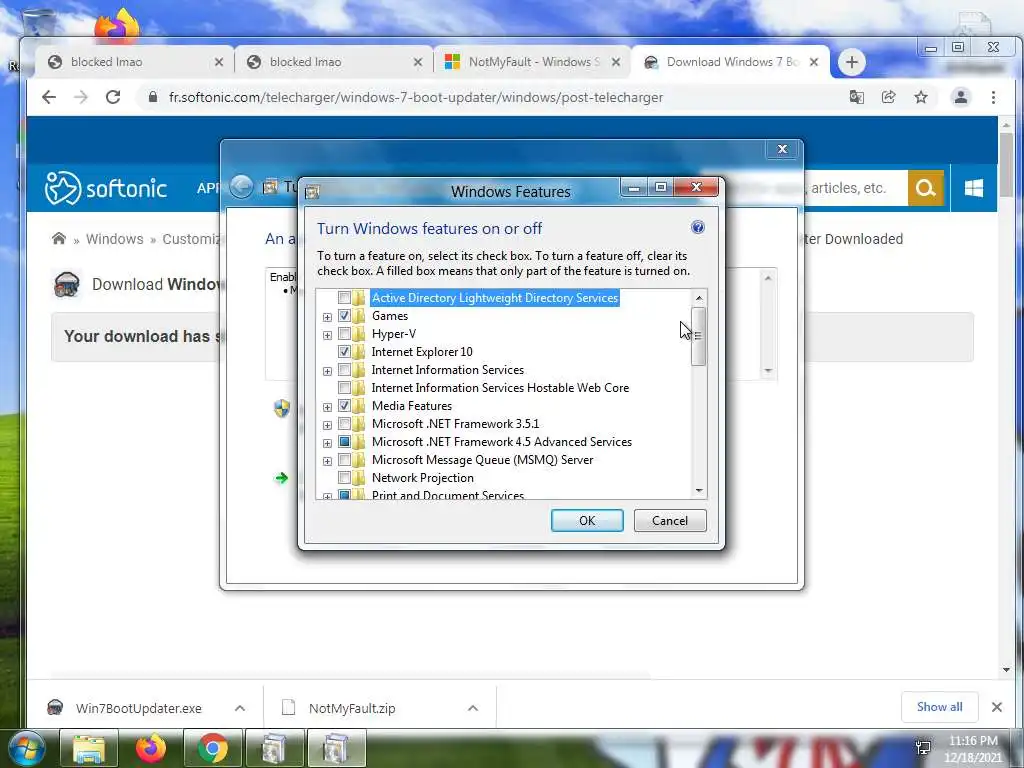The height and width of the screenshot is (768, 1024).
Task: Click the Softonic orange search button
Action: click(925, 188)
